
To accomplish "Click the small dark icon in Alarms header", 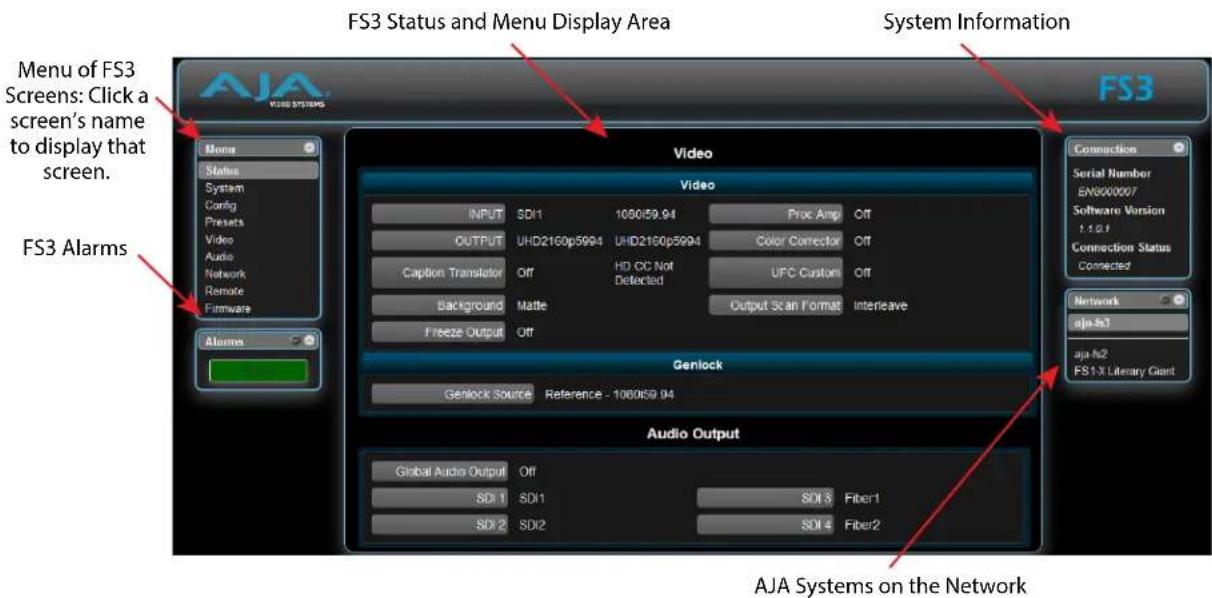I will pos(296,341).
